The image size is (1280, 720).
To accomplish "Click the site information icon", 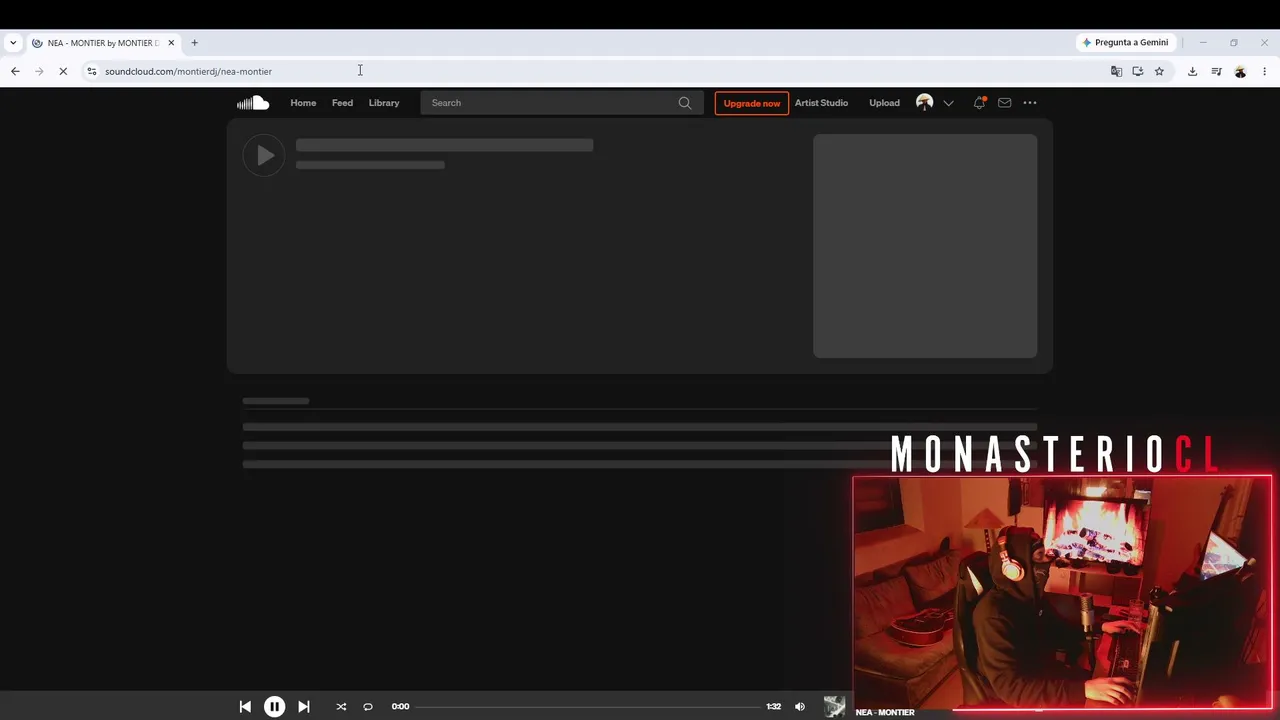I will pyautogui.click(x=92, y=71).
